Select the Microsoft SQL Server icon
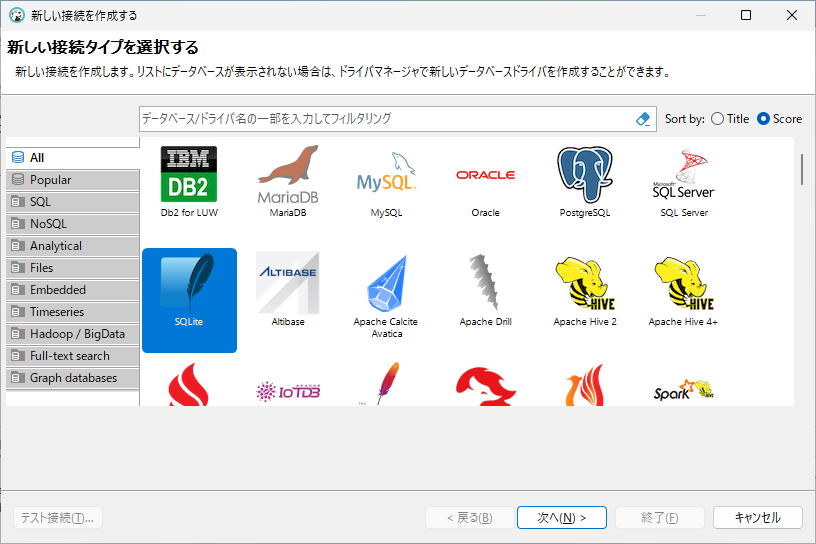Viewport: 816px width, 544px height. click(x=684, y=174)
